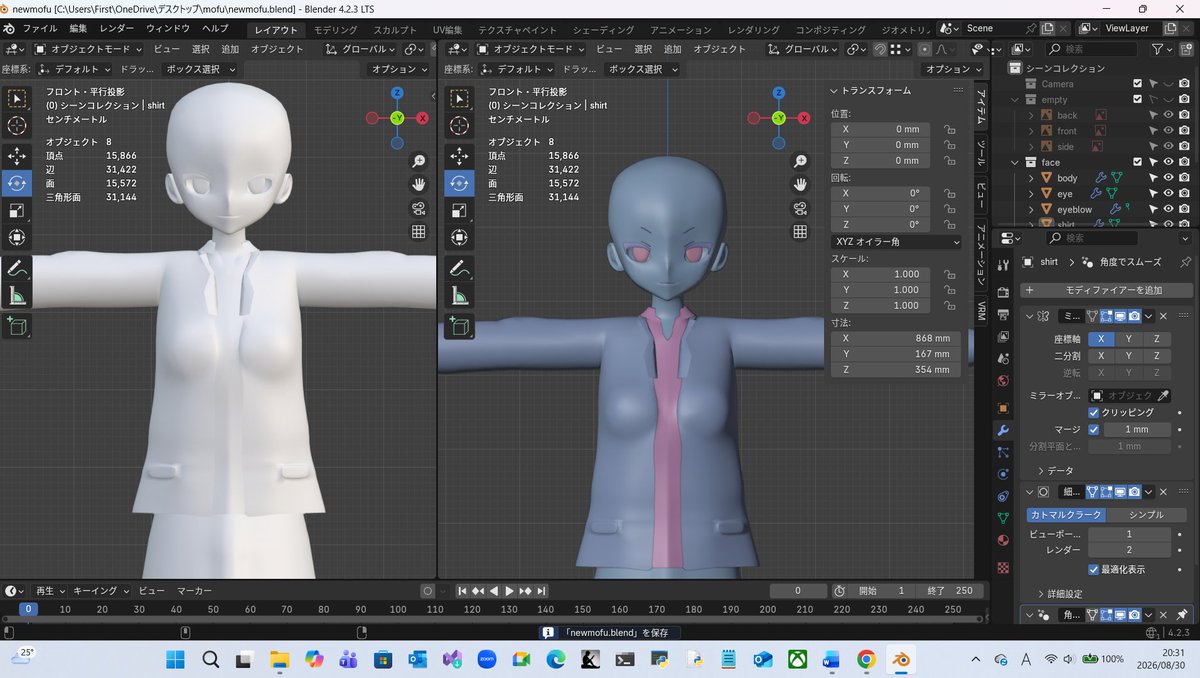Open the World properties tab
The image size is (1200, 678).
click(x=1004, y=383)
